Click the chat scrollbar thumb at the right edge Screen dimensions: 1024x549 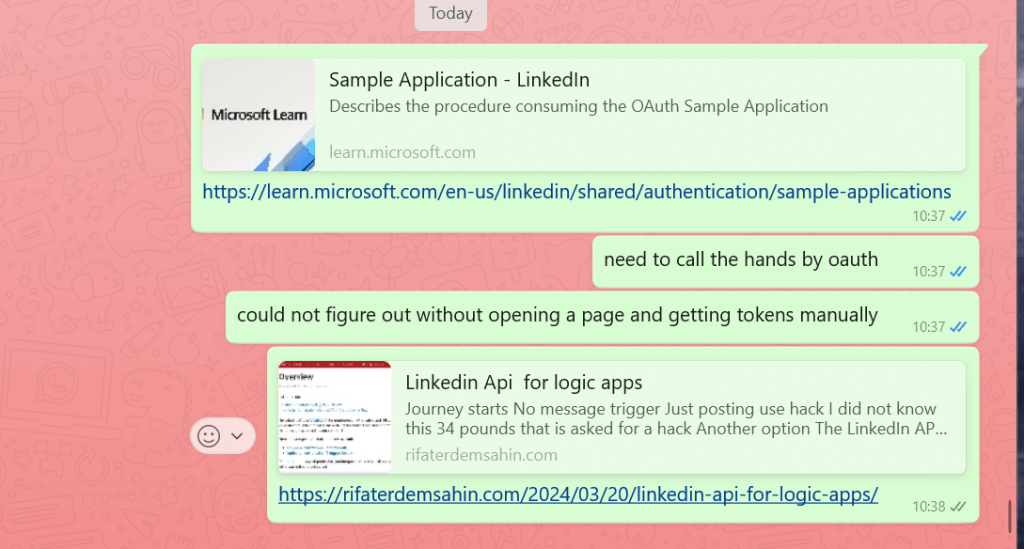coord(1010,516)
